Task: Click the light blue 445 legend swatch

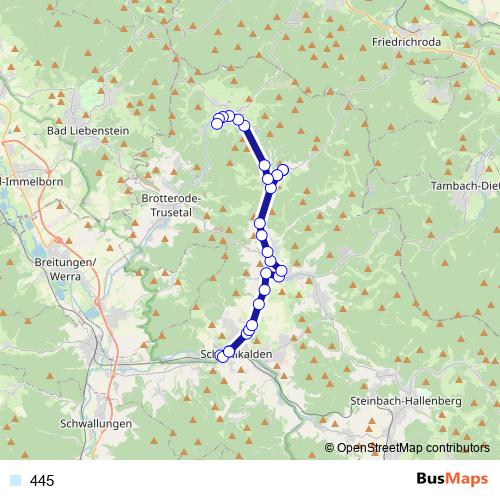Action: (x=15, y=480)
